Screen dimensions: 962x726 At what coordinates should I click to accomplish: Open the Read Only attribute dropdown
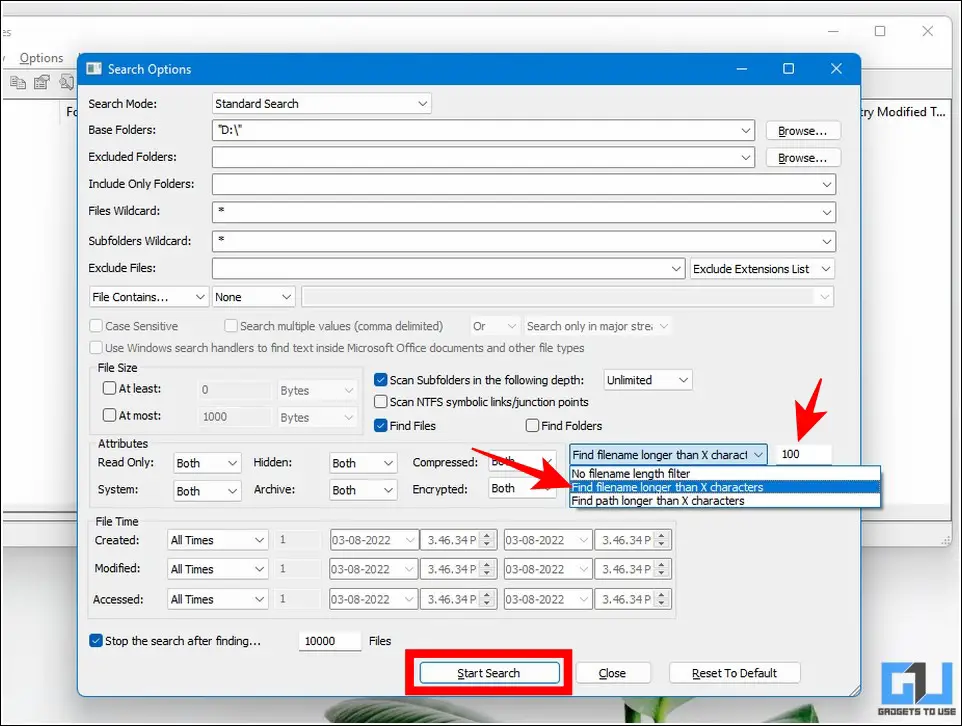click(x=207, y=463)
